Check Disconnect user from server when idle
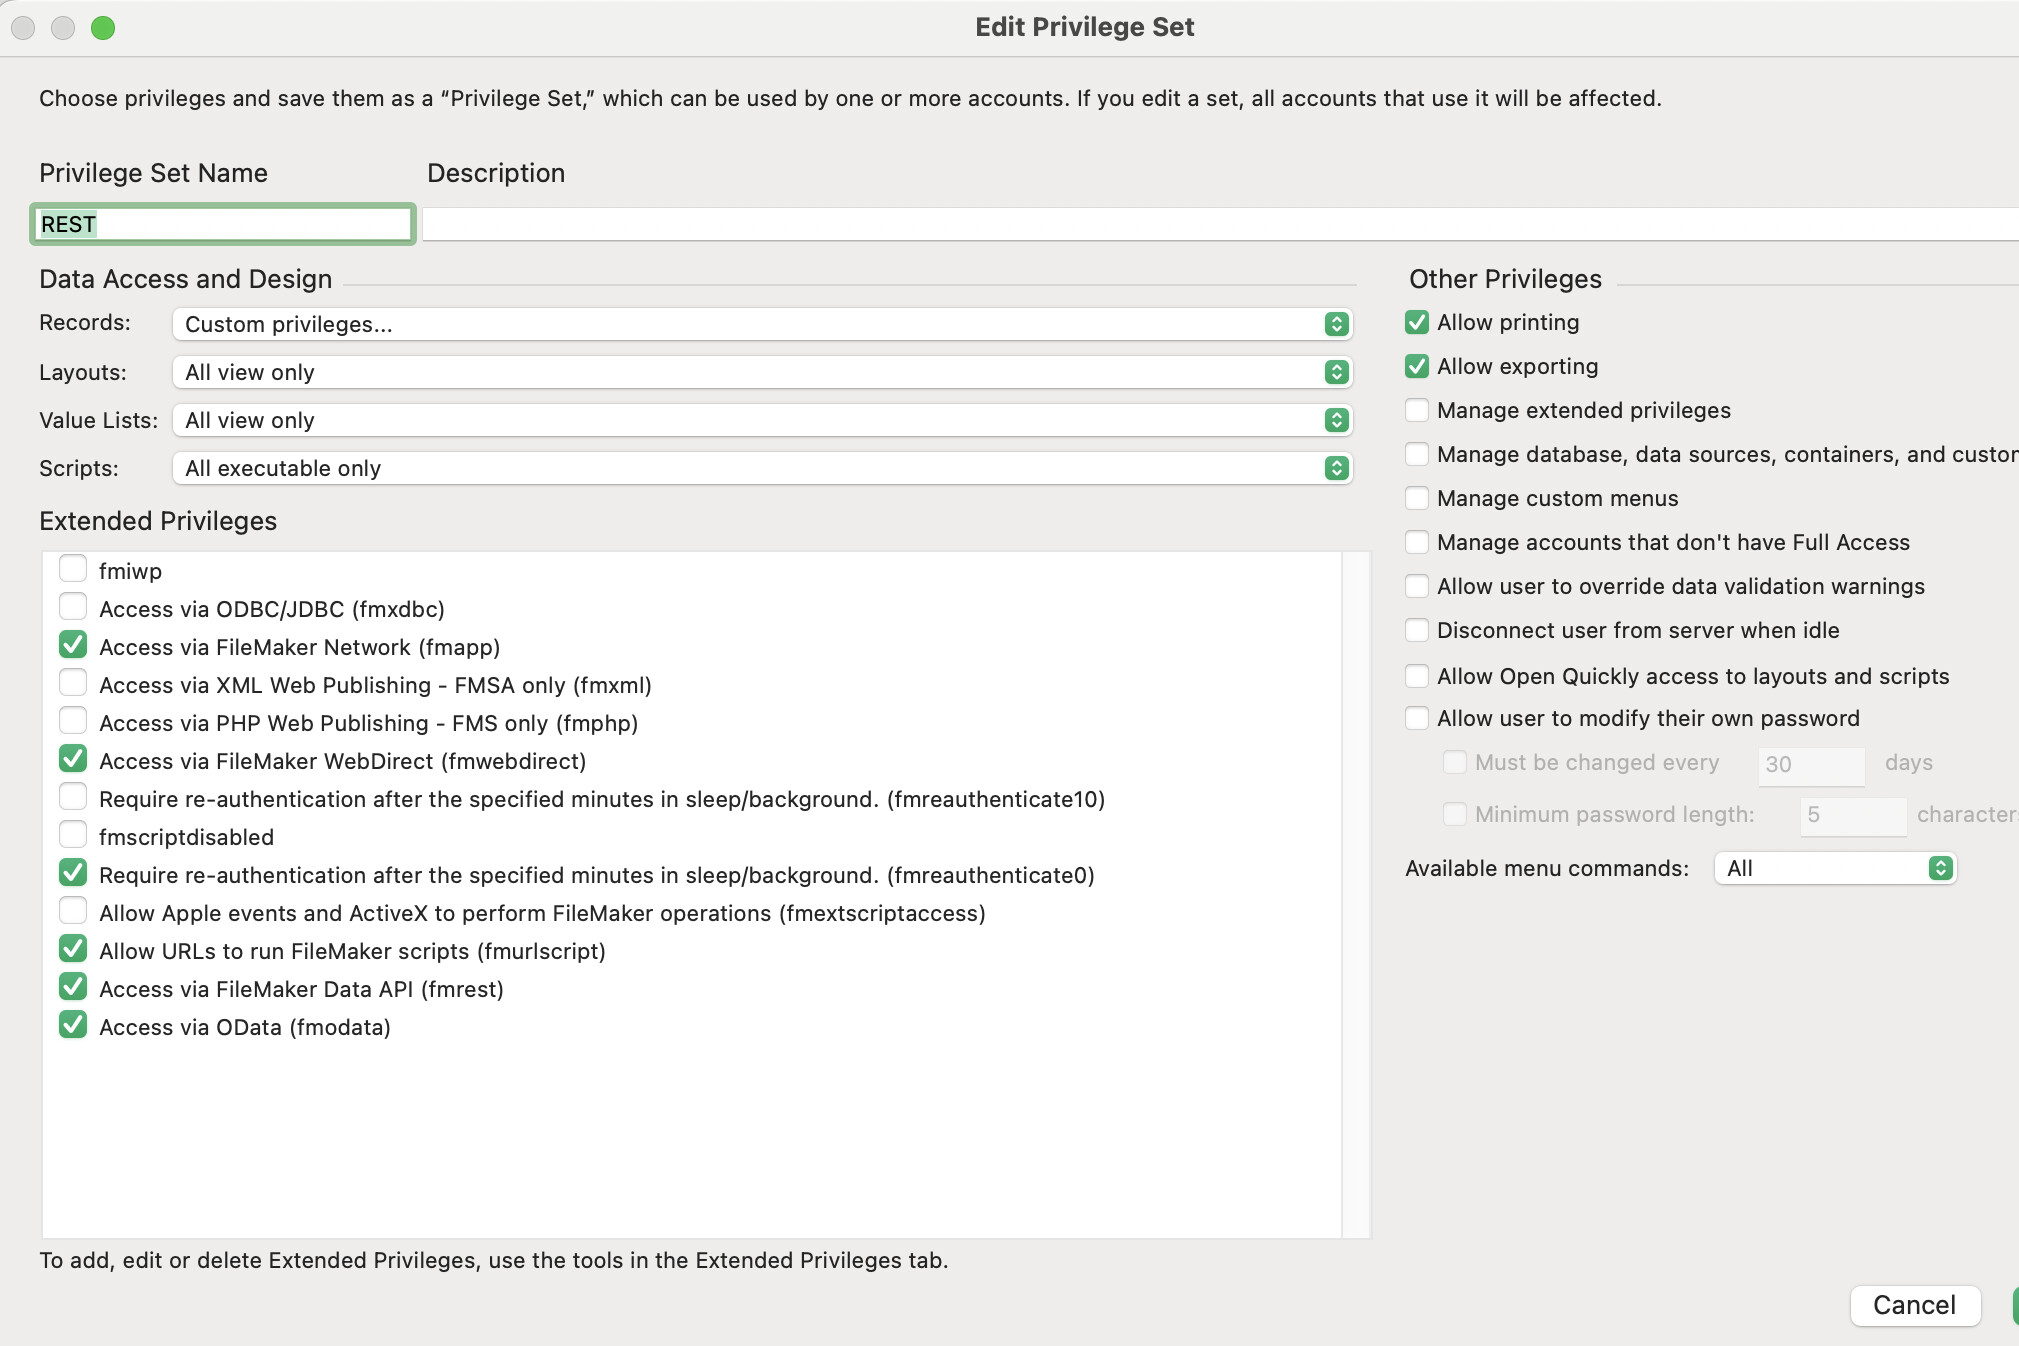The width and height of the screenshot is (2019, 1346). (x=1417, y=630)
